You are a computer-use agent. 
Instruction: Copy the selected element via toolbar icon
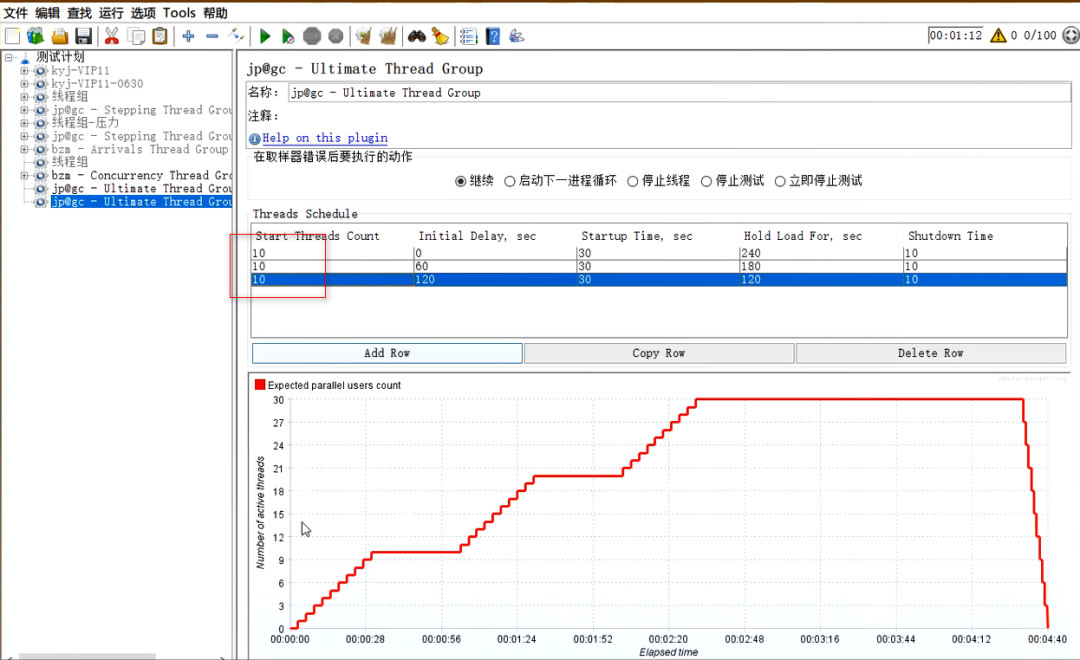[136, 36]
